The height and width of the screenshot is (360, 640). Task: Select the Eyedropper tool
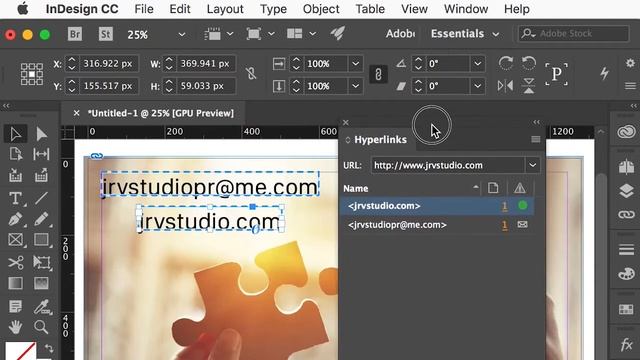(x=41, y=306)
